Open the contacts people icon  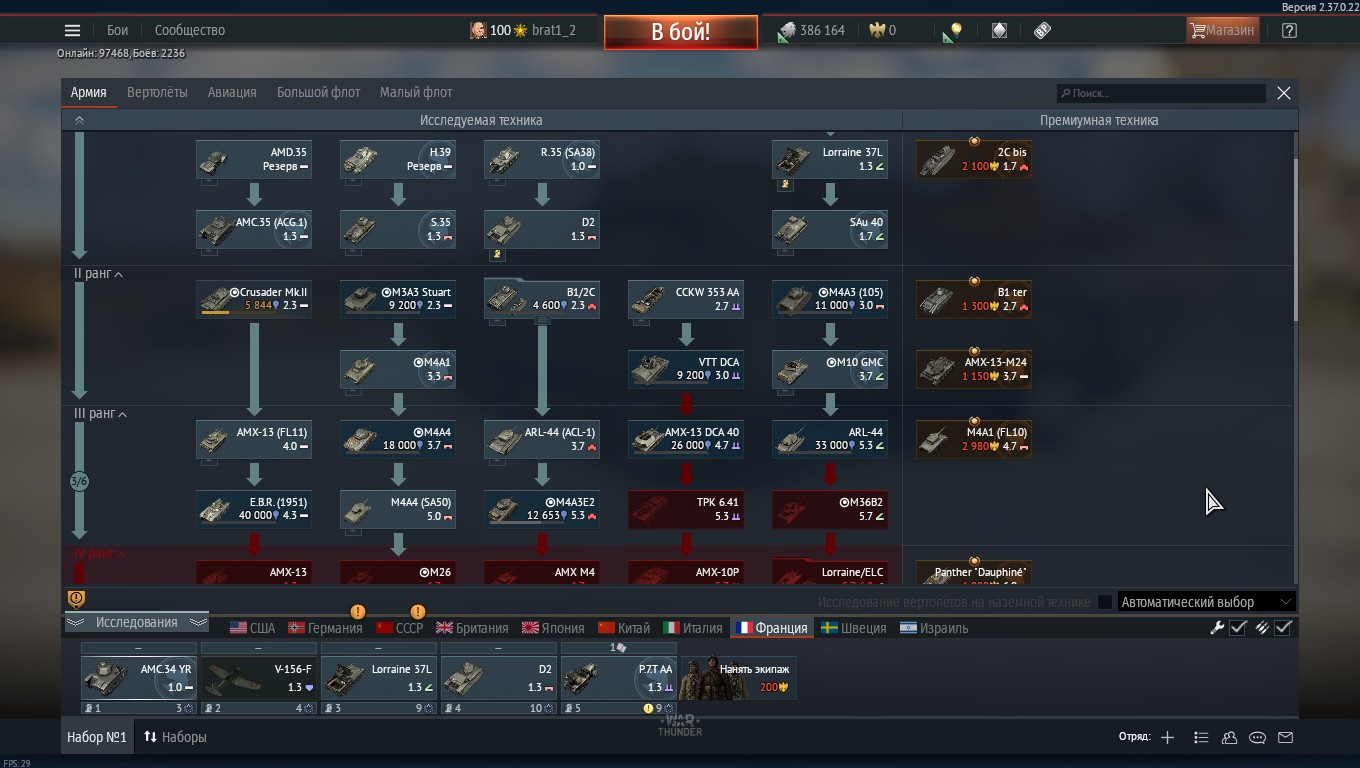click(x=1229, y=737)
